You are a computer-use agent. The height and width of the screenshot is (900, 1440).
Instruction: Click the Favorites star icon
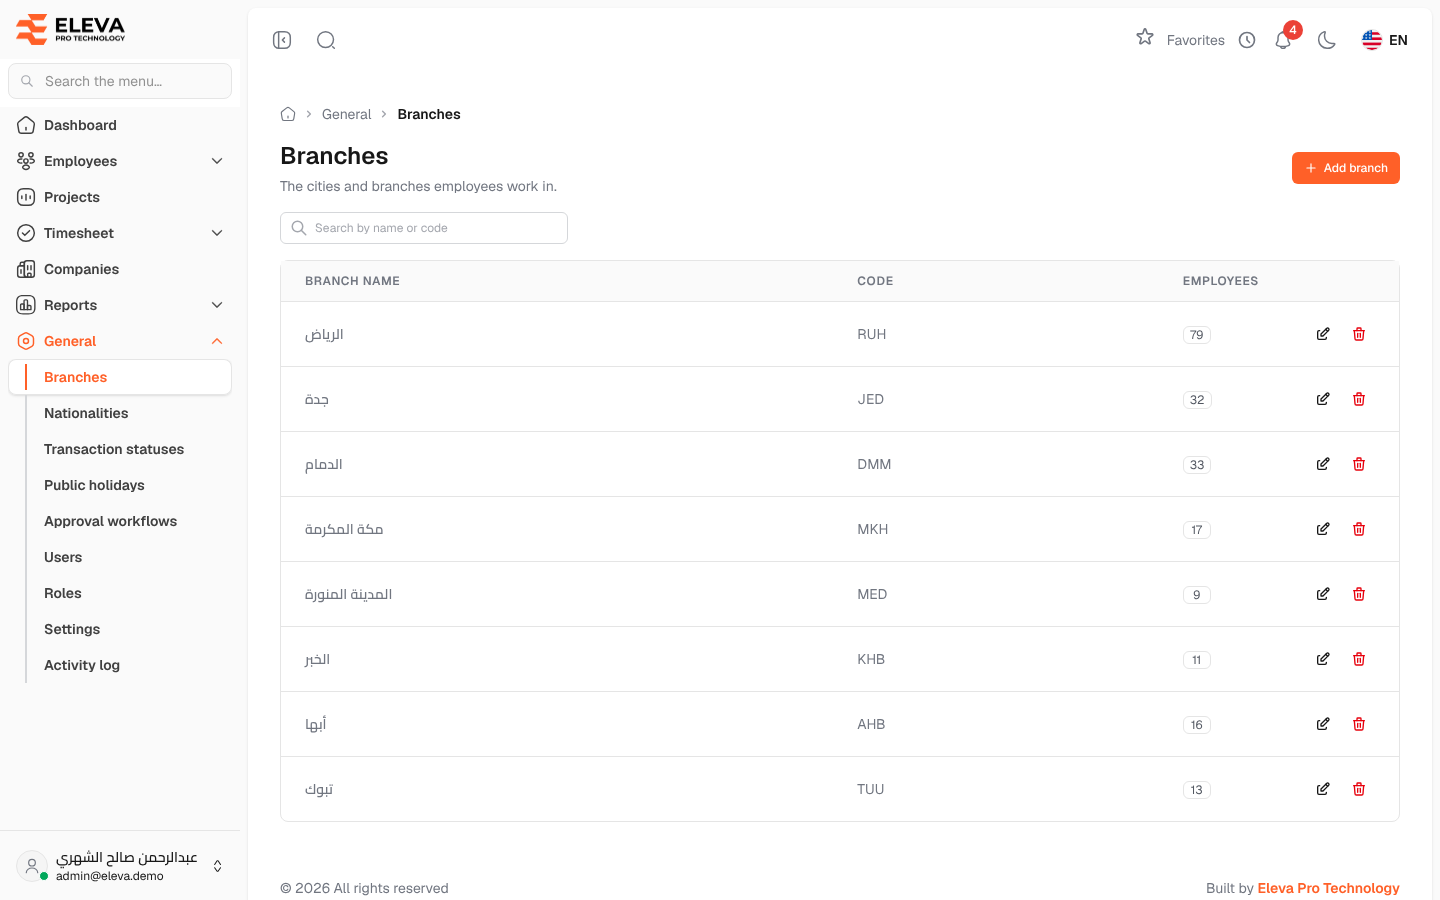pos(1145,37)
